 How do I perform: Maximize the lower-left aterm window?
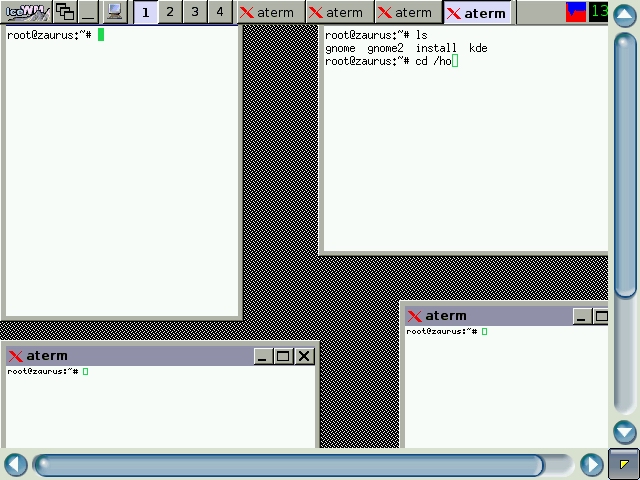[283, 356]
